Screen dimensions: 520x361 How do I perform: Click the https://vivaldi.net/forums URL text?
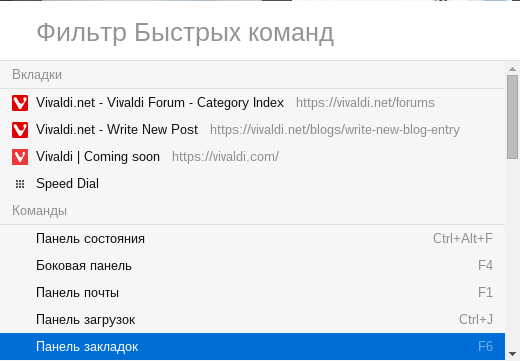coord(365,103)
